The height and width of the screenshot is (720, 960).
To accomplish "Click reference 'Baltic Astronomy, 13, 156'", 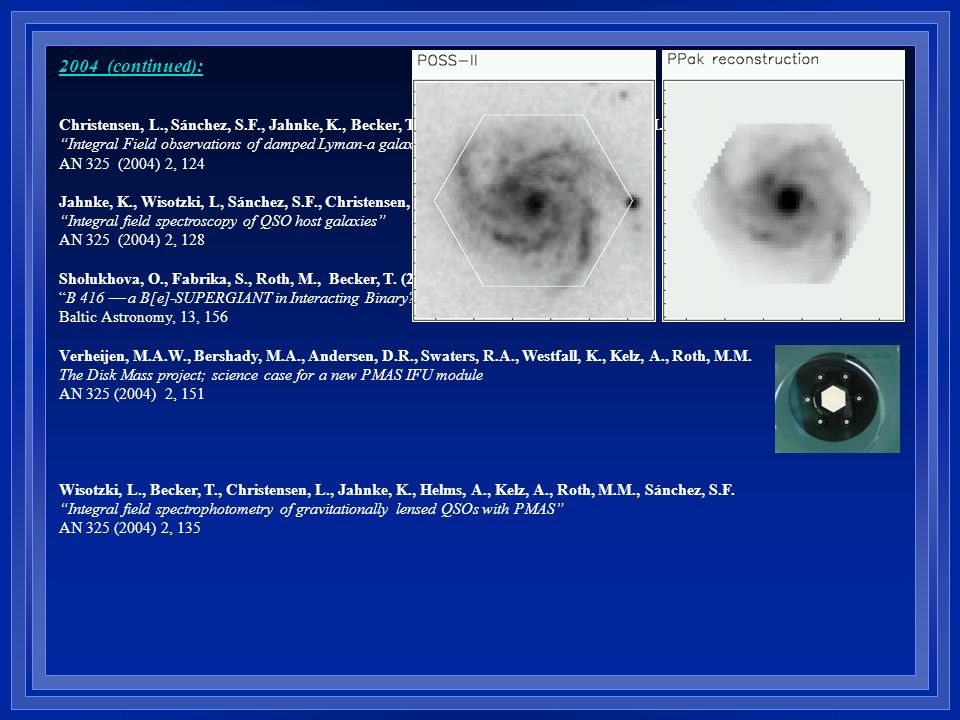I will 143,317.
